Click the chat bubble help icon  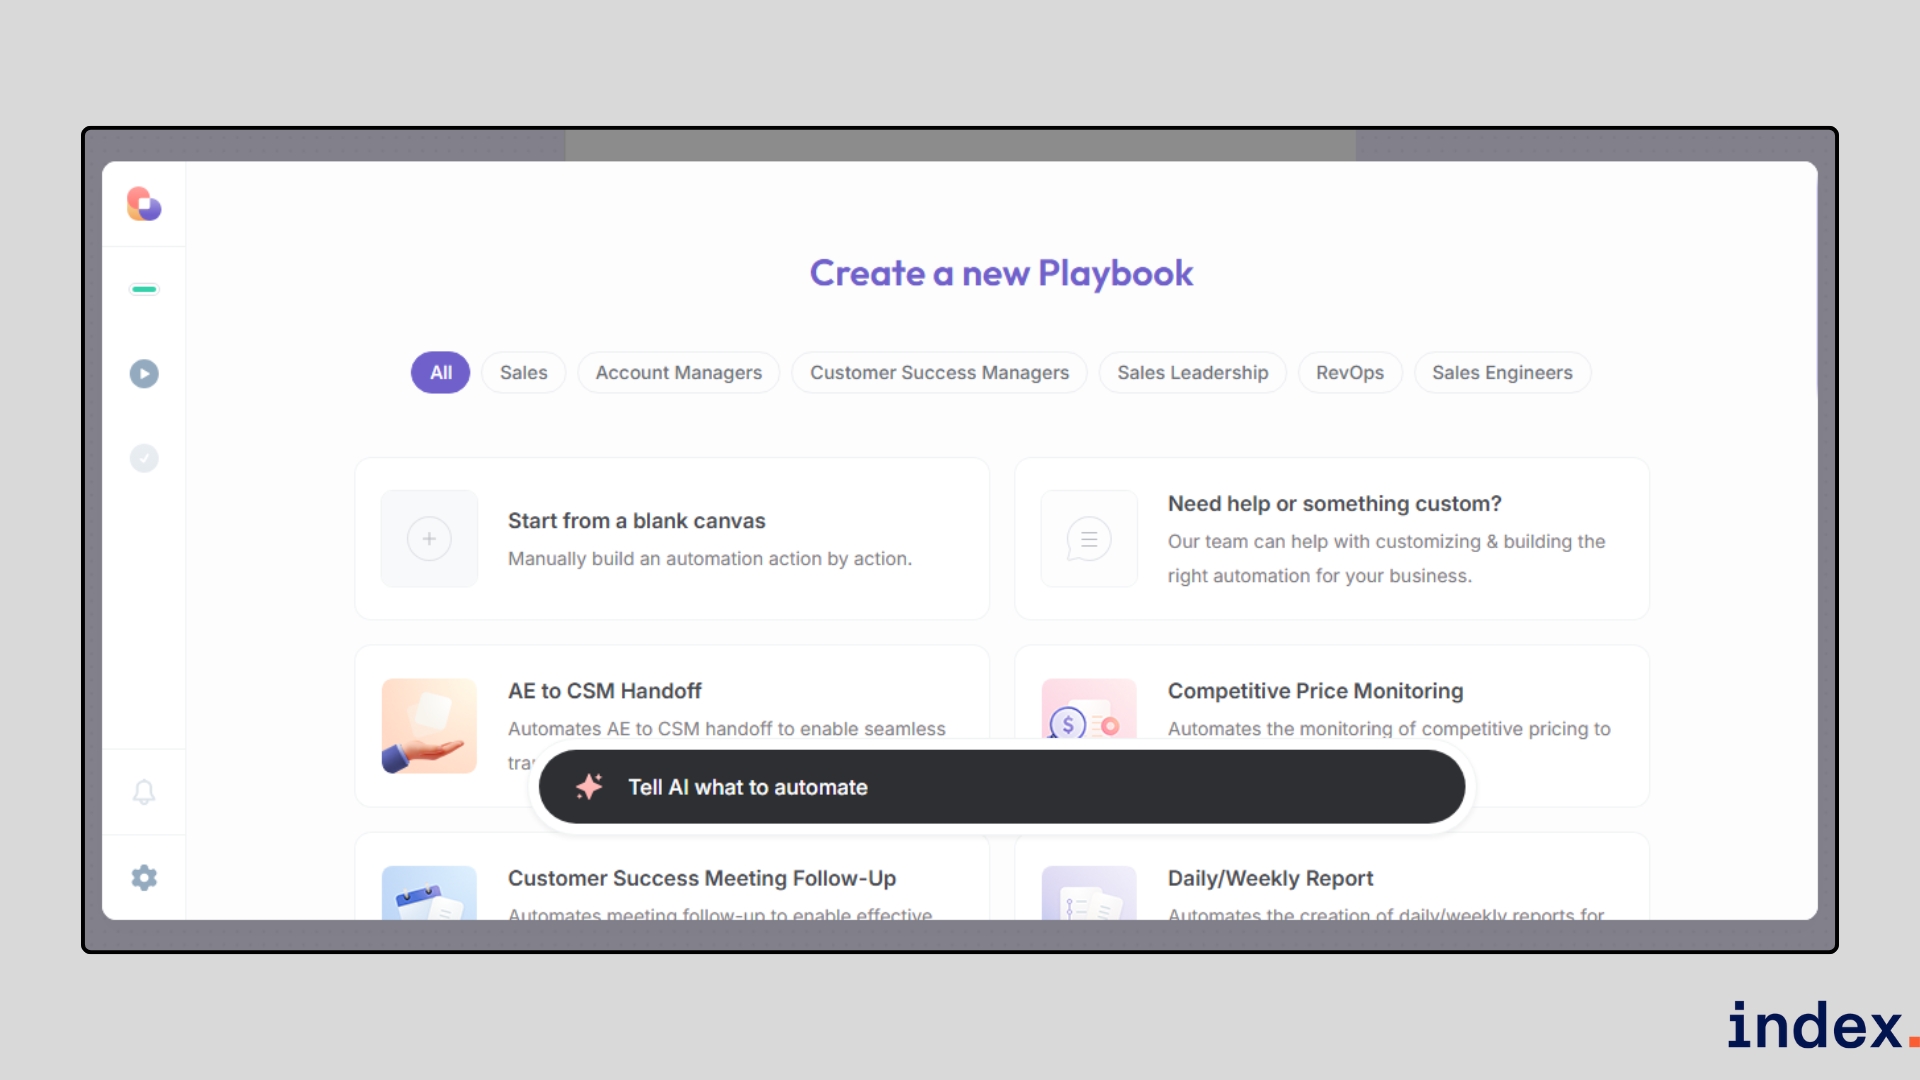coord(1089,539)
